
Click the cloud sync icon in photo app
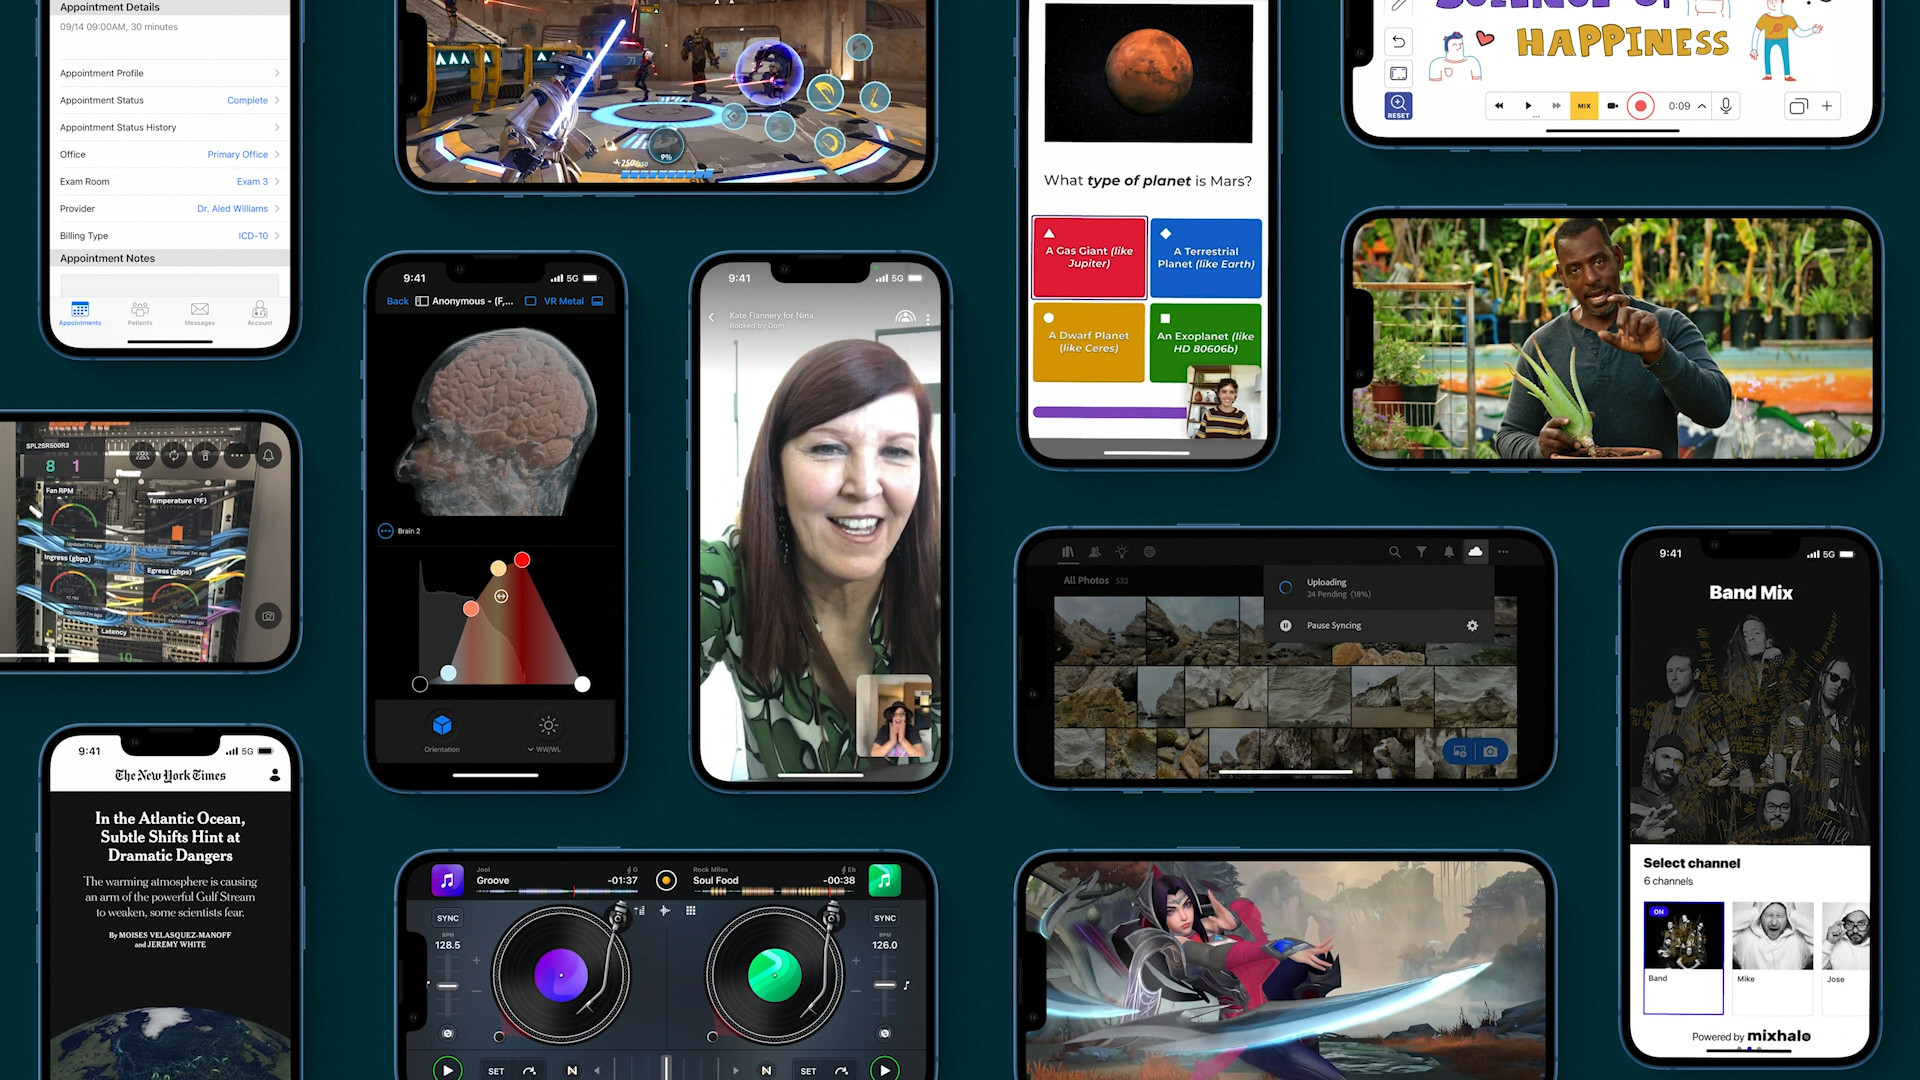click(x=1475, y=551)
